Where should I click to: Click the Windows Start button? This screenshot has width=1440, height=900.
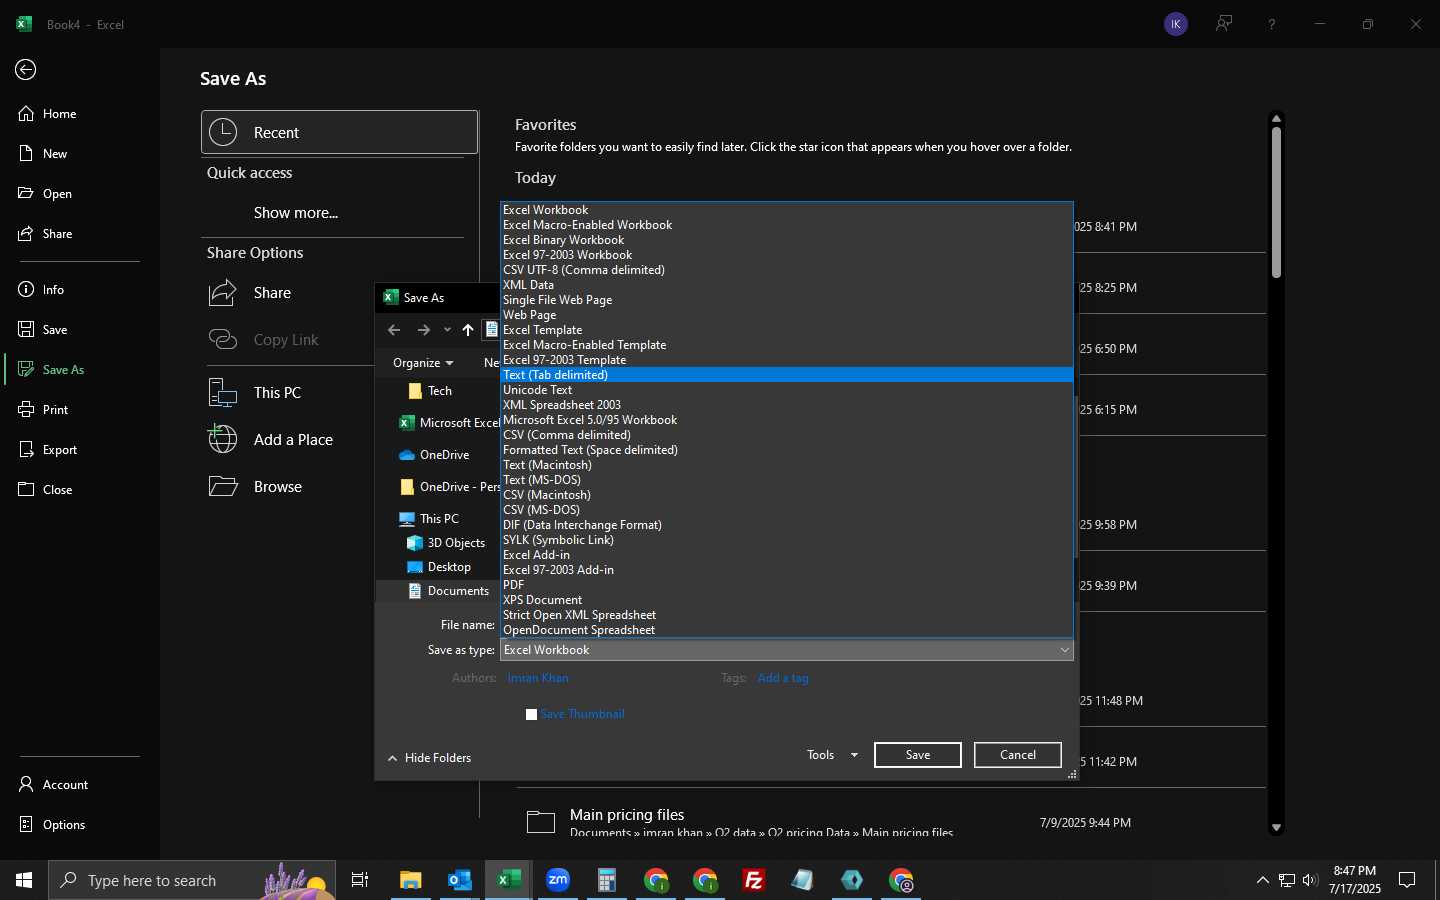[24, 880]
